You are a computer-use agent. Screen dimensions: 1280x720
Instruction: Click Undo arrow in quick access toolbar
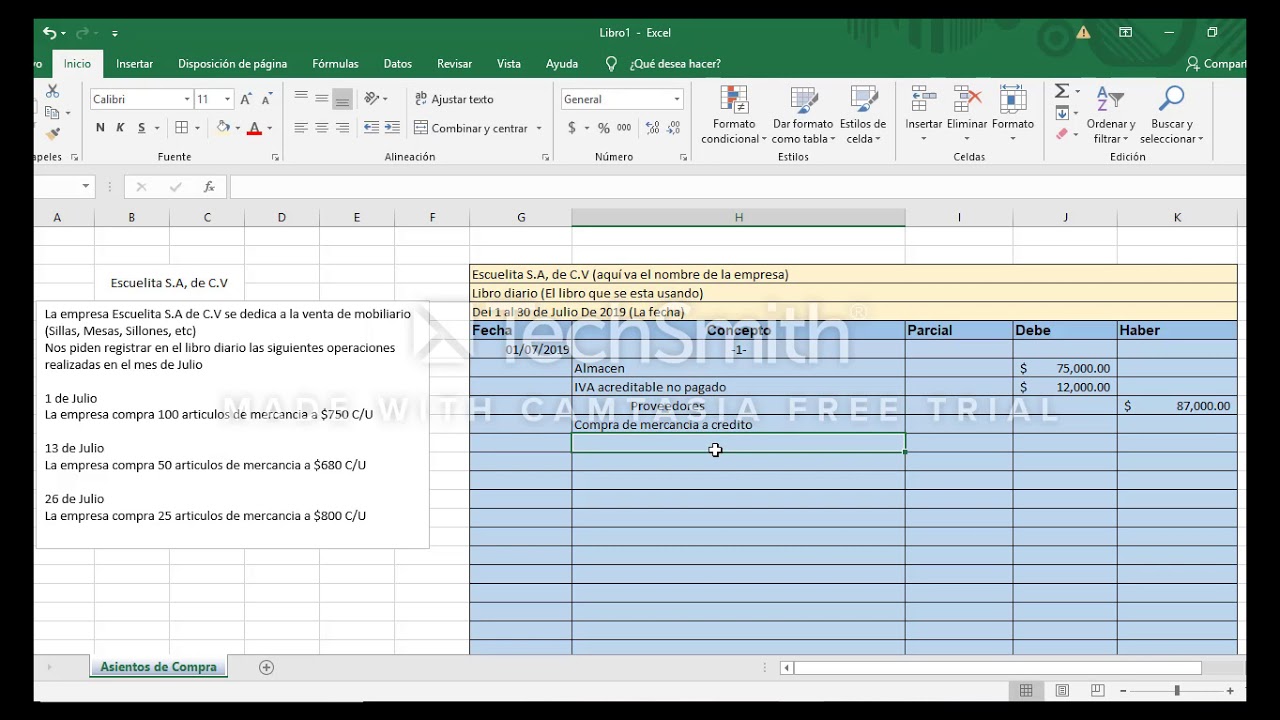pyautogui.click(x=49, y=33)
